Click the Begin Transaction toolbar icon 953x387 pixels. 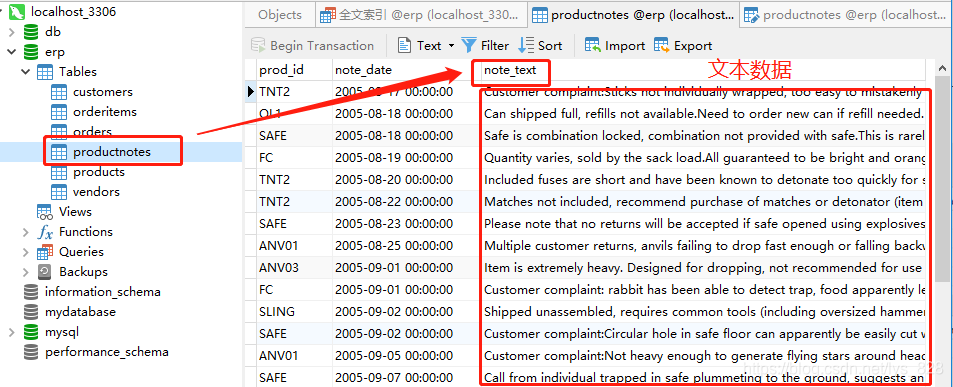tap(258, 46)
